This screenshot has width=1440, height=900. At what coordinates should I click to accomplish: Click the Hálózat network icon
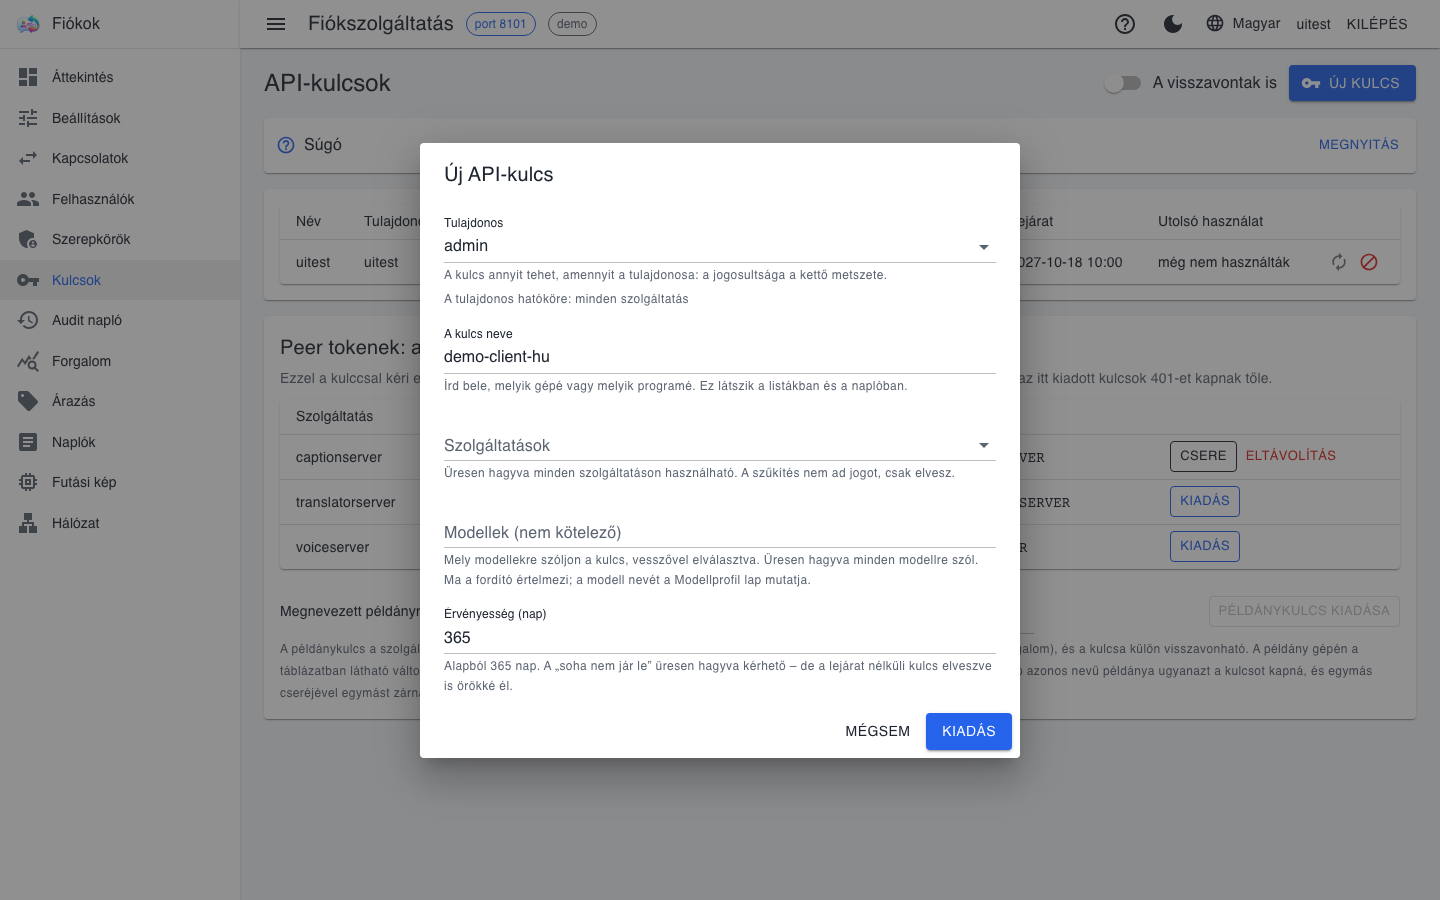tap(28, 523)
